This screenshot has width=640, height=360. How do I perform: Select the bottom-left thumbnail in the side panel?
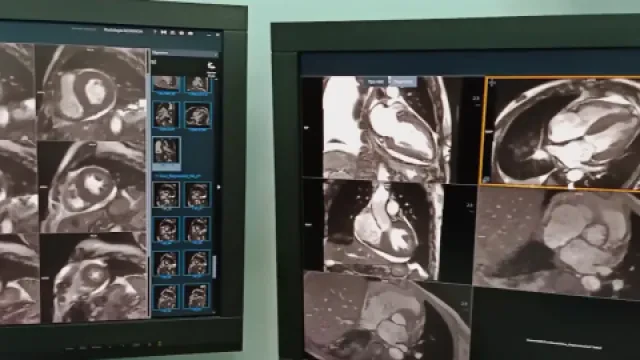click(167, 298)
